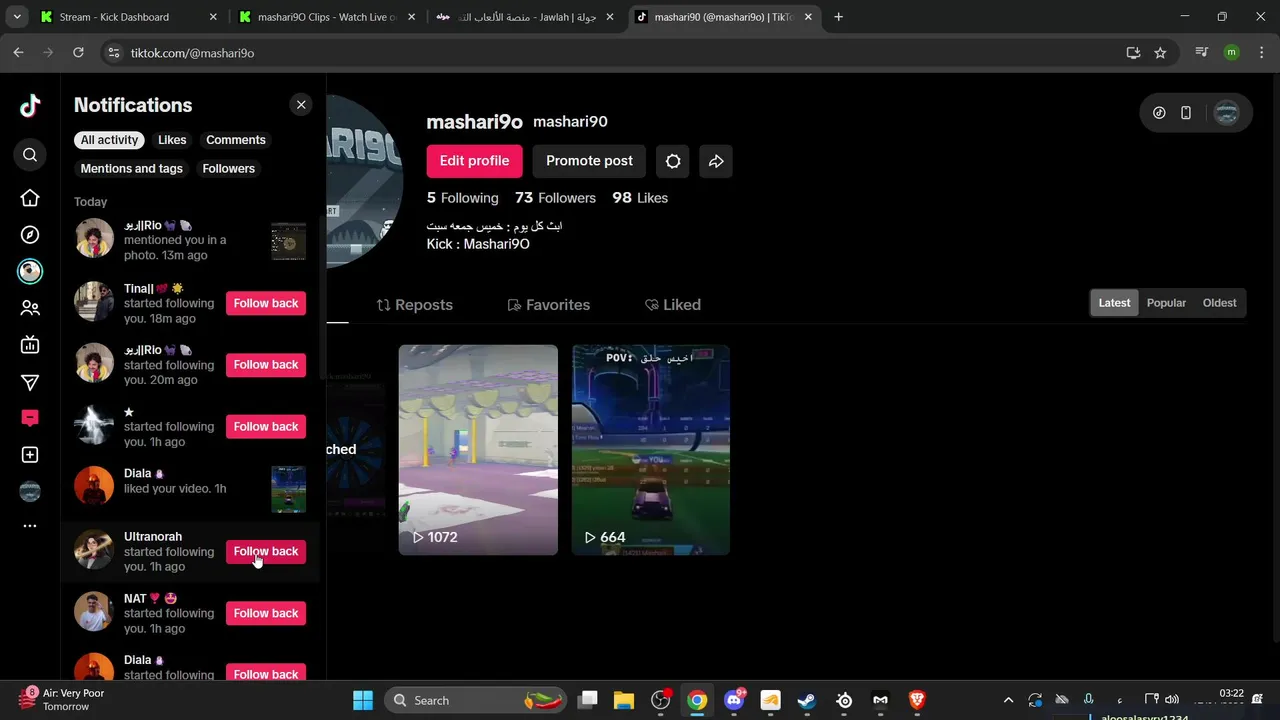
Task: Click the TikTok logo in the sidebar
Action: [30, 106]
